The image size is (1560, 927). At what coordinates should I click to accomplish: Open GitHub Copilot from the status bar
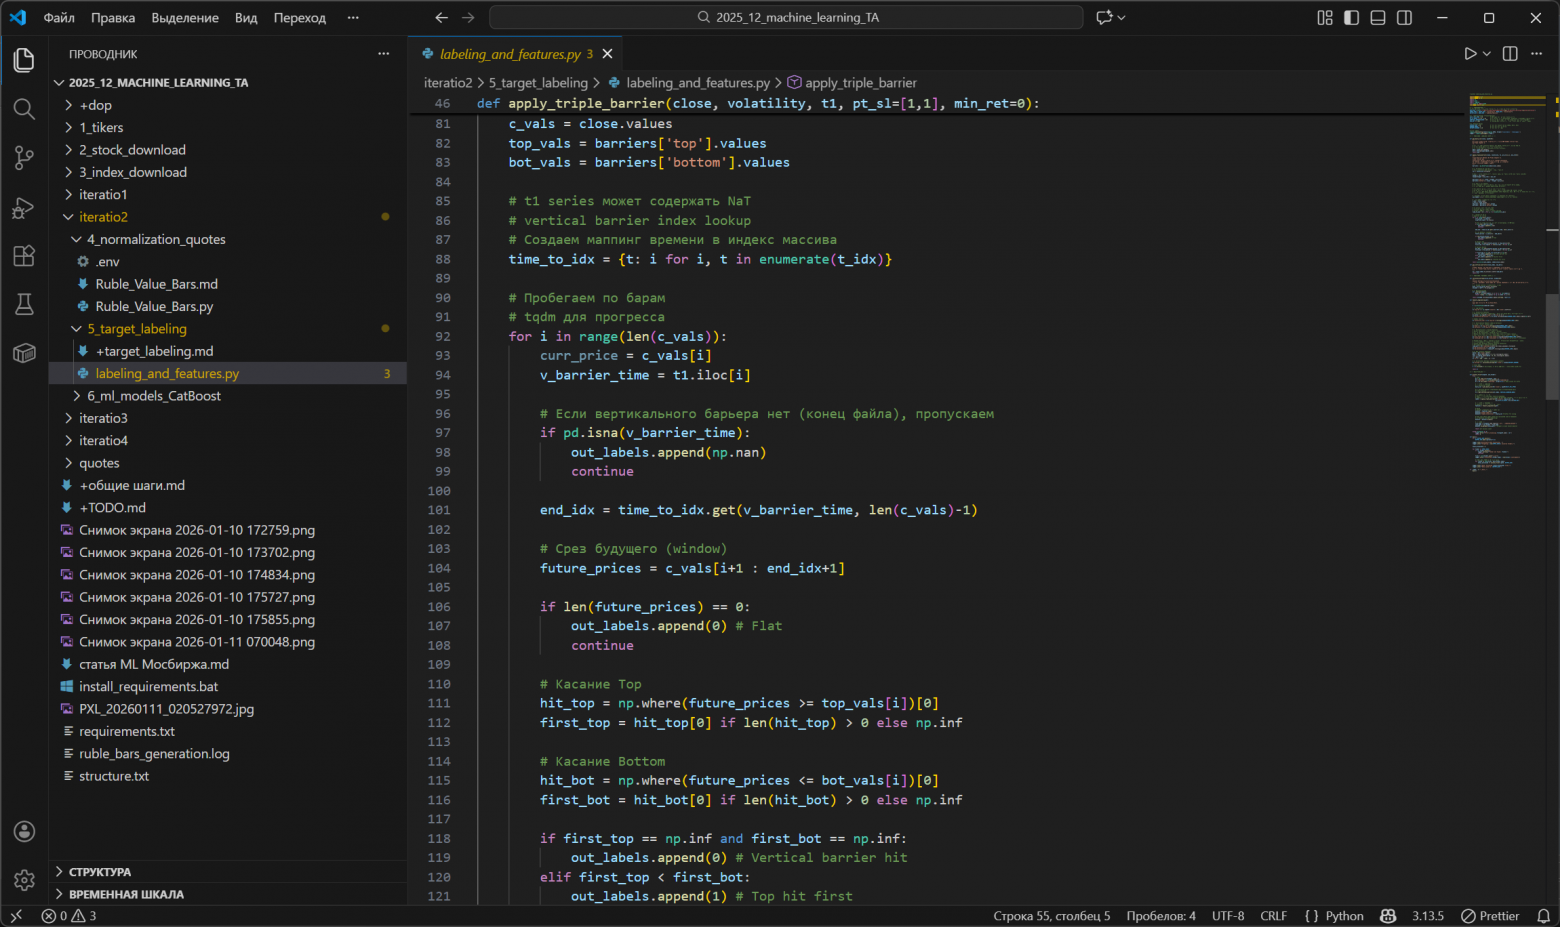point(1387,915)
